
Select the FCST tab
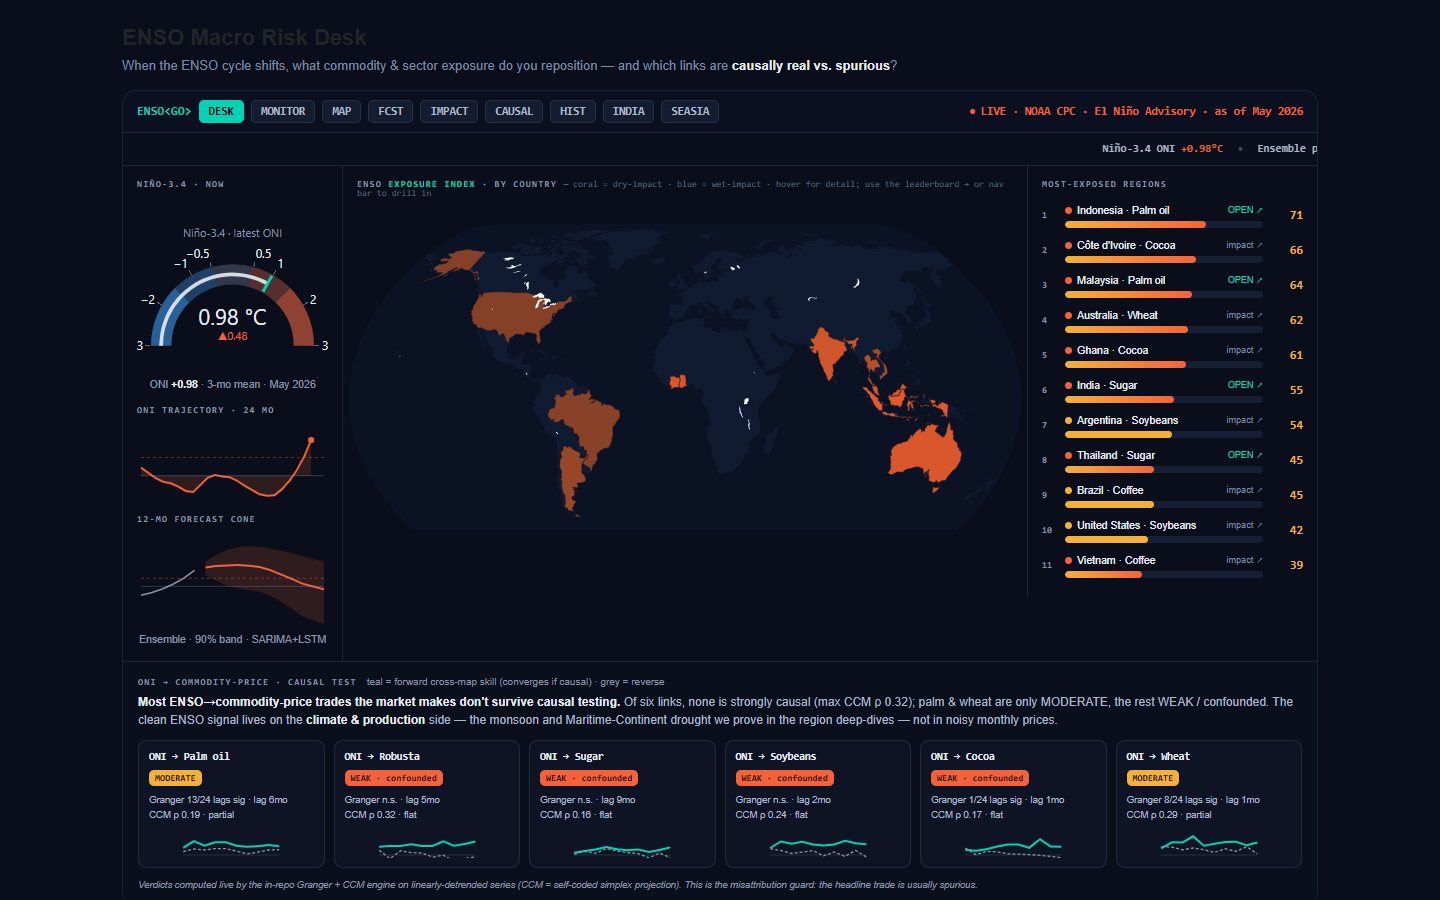[391, 111]
